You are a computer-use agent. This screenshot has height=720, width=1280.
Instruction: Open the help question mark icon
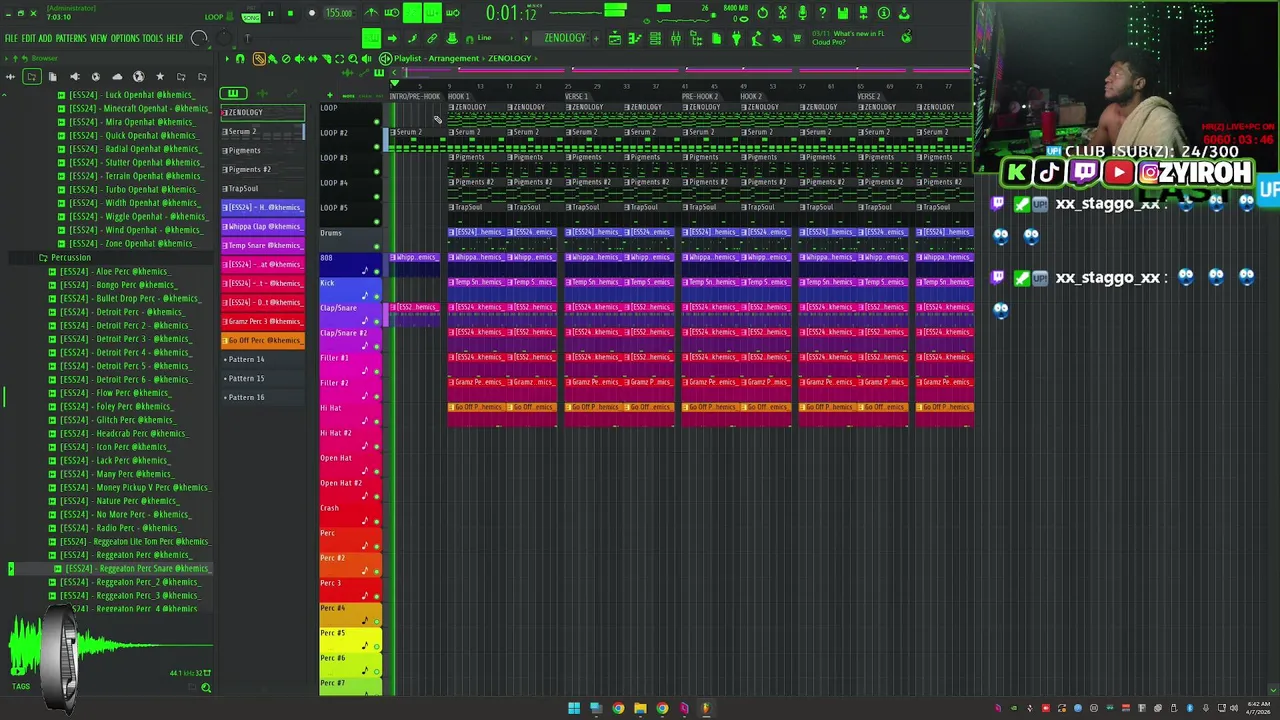pos(822,13)
